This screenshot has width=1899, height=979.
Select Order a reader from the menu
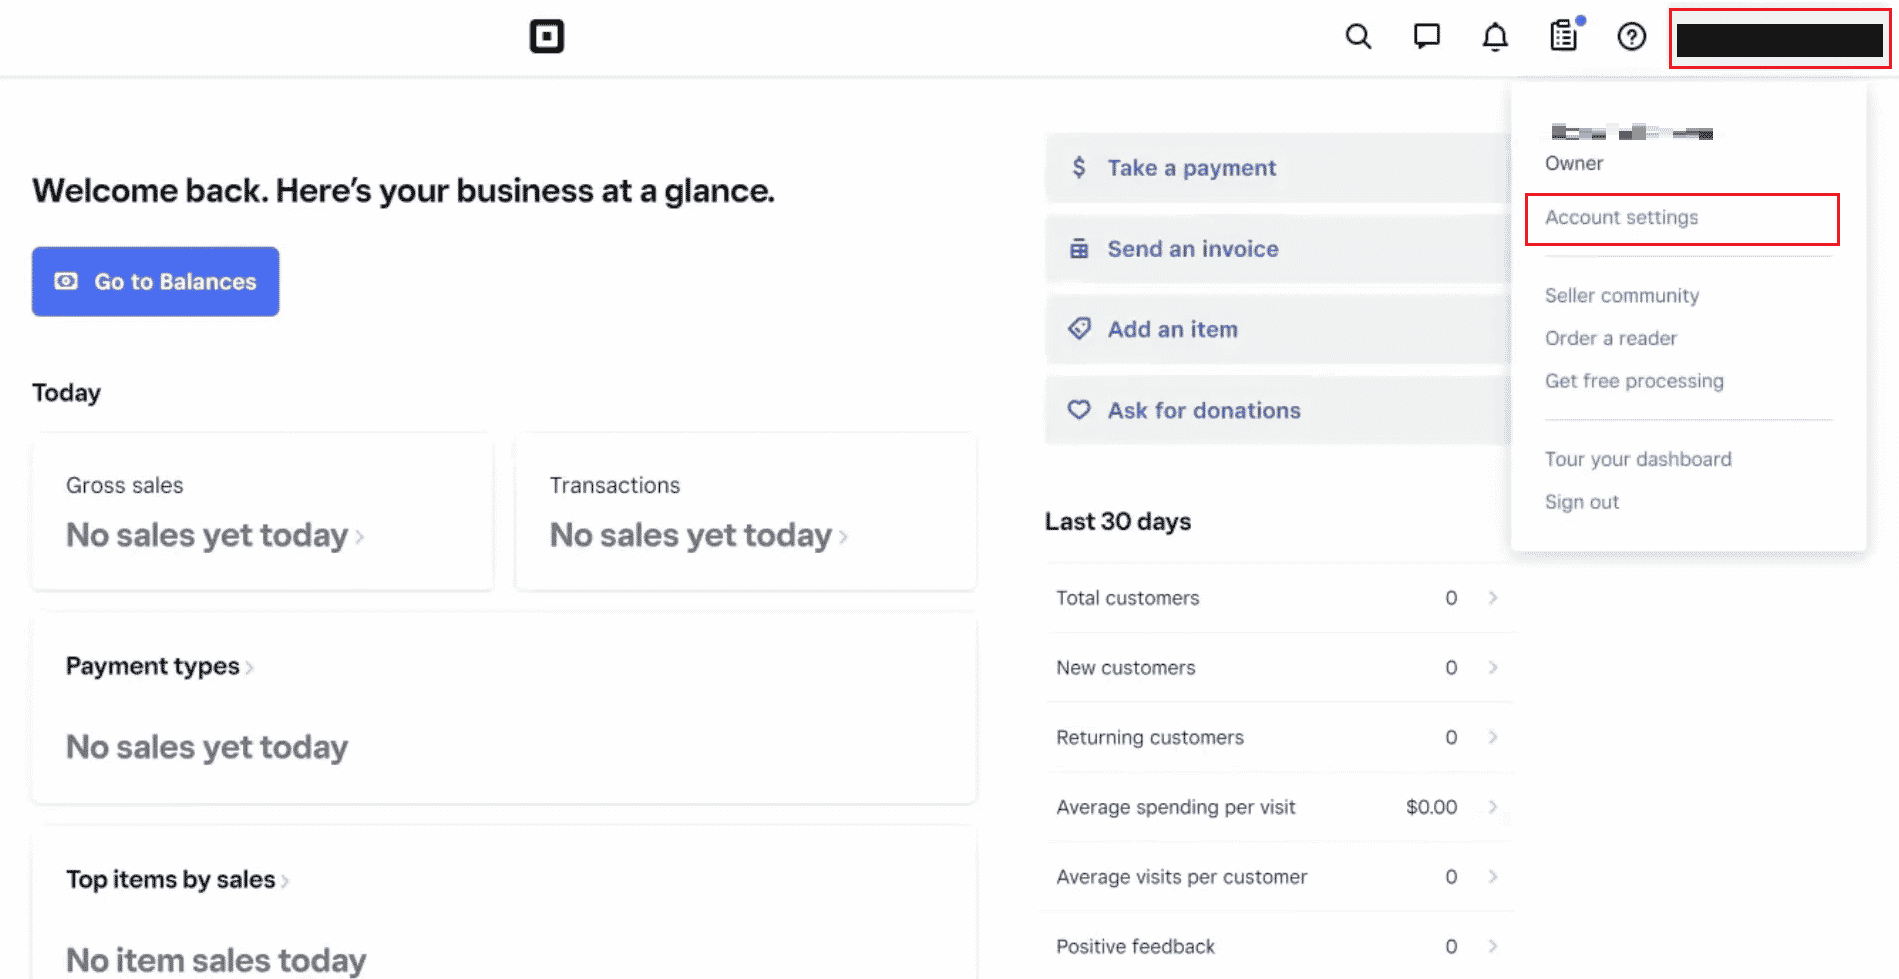click(x=1611, y=338)
